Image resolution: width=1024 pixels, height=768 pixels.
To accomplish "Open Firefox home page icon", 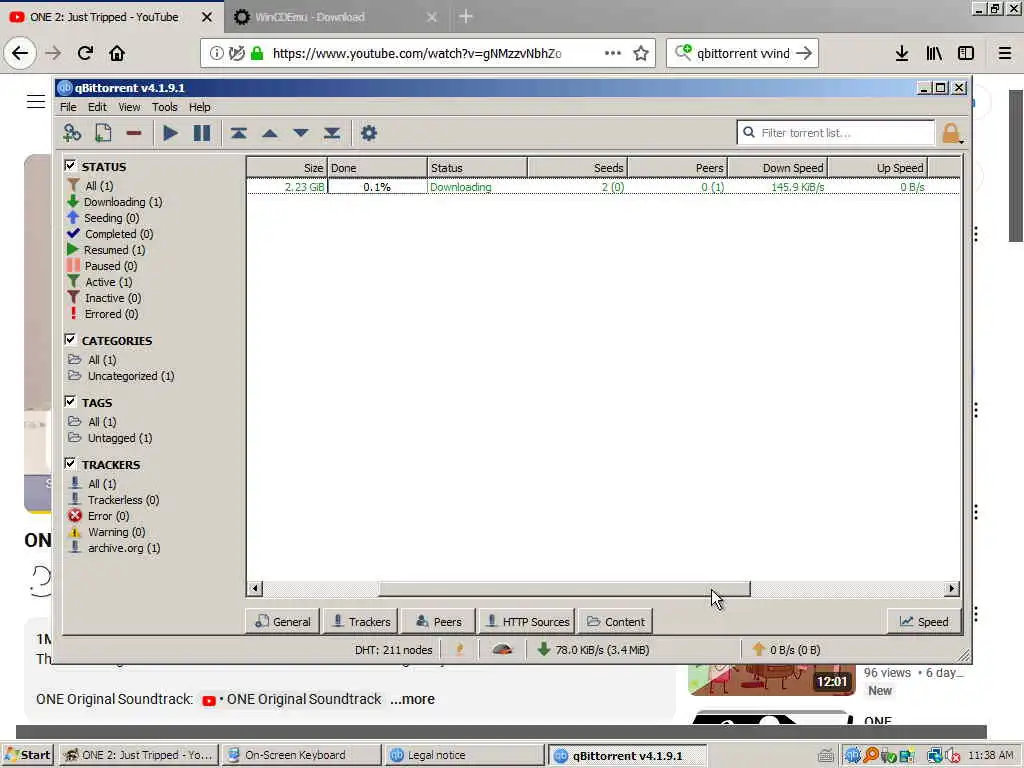I will click(117, 53).
